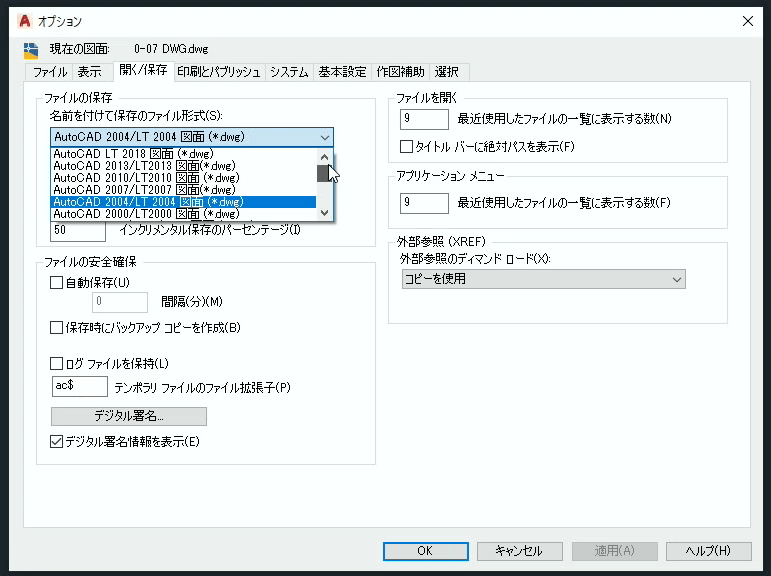The height and width of the screenshot is (576, 771).
Task: Click the format list scroll up arrow
Action: 324,157
